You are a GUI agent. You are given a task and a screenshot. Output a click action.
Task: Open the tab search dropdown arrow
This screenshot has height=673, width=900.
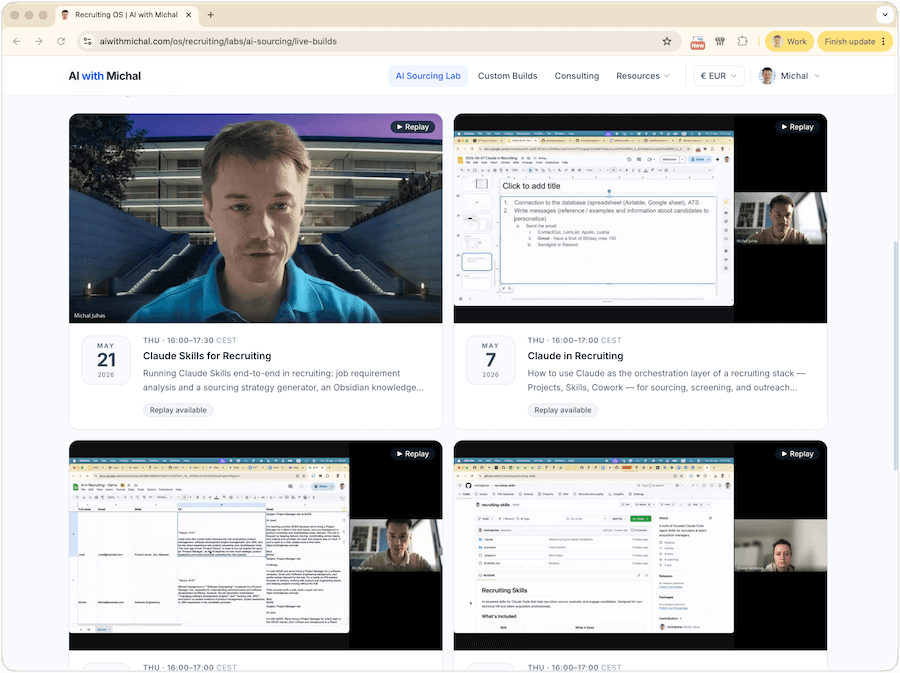(x=885, y=15)
